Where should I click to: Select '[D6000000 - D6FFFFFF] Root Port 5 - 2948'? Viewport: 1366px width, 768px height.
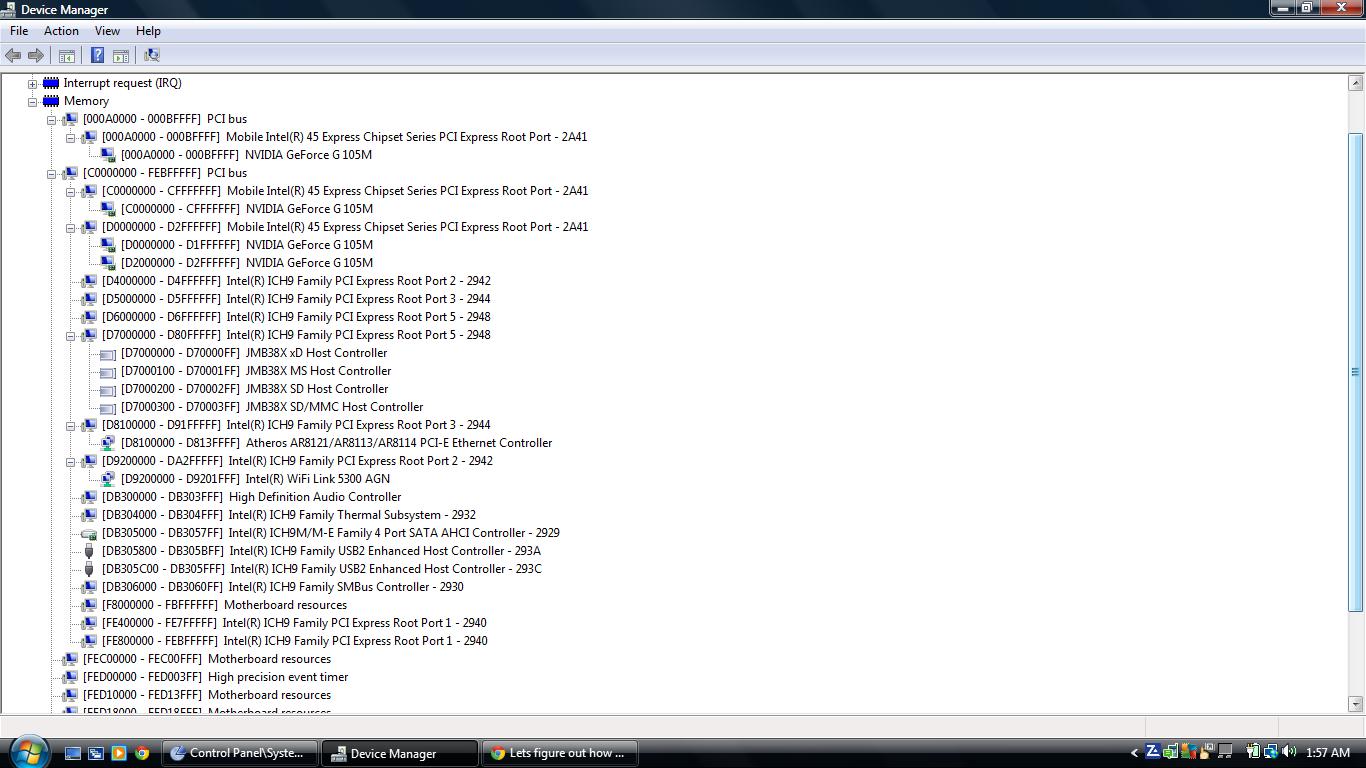(296, 317)
